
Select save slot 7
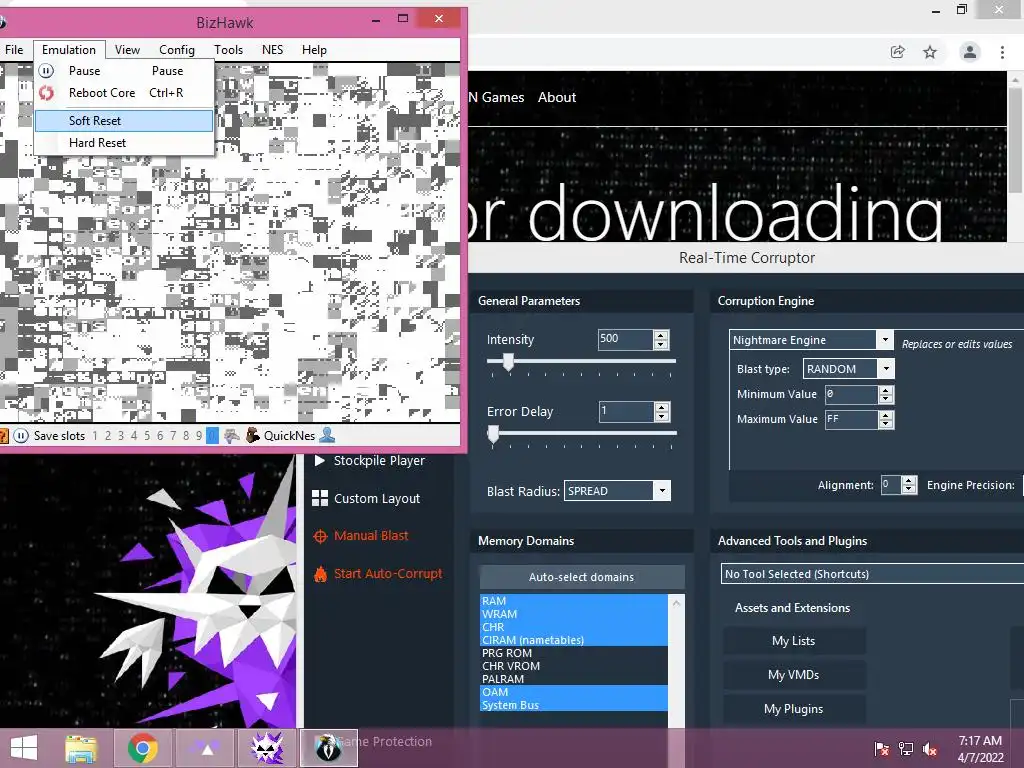[173, 436]
